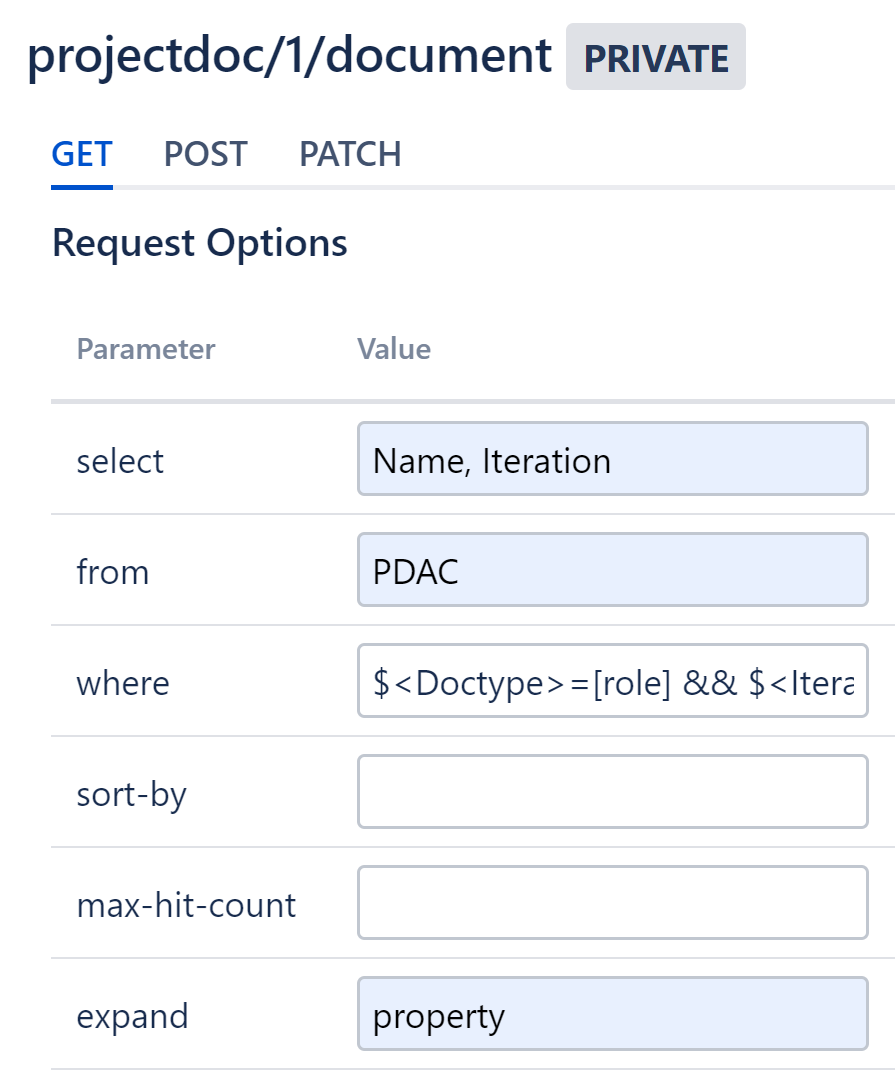This screenshot has width=895, height=1078.
Task: Click the 'max-hit-count' parameter label
Action: (186, 906)
